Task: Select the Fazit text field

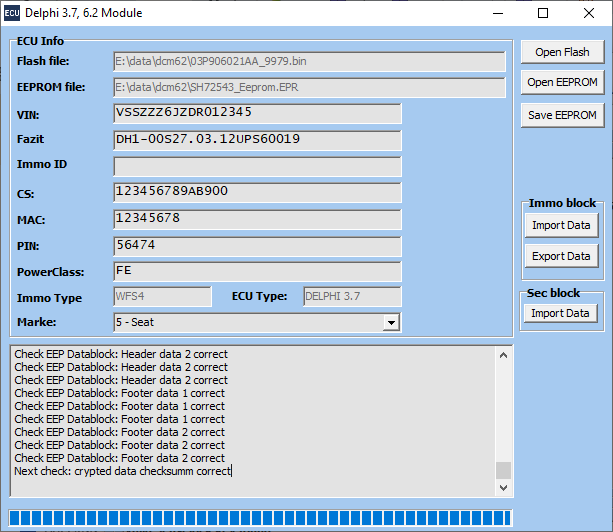Action: point(257,140)
